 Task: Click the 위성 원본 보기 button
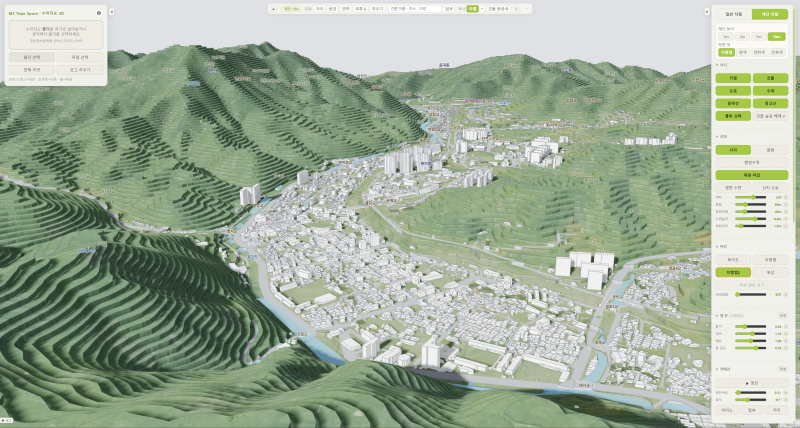[752, 285]
